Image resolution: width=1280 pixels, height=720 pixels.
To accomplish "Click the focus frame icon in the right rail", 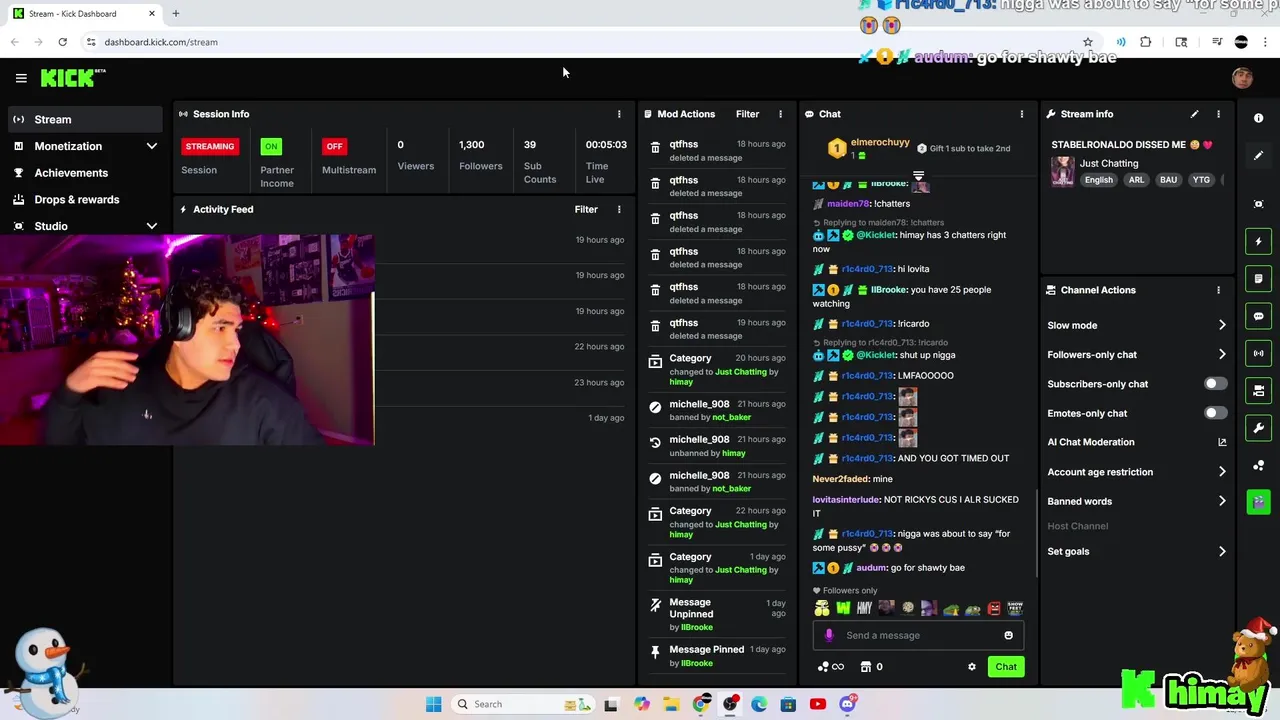I will tap(1259, 204).
